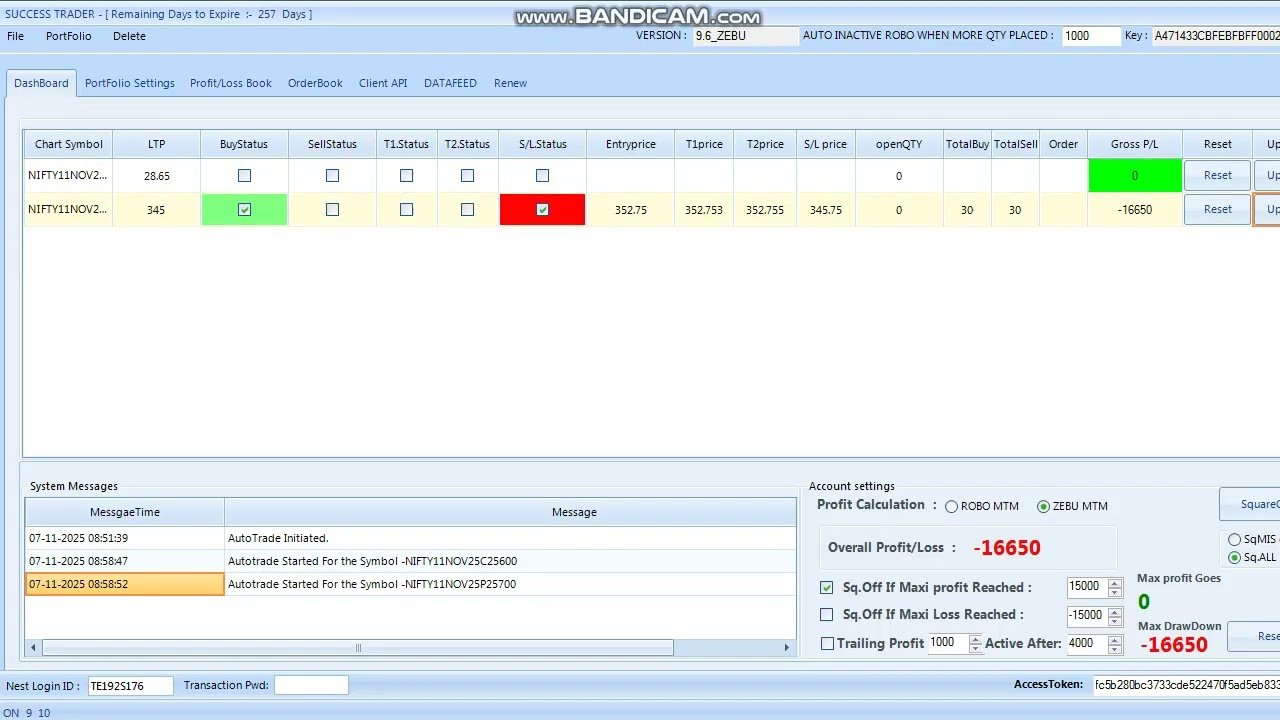
Task: Open the DATAFEED tab
Action: 450,83
